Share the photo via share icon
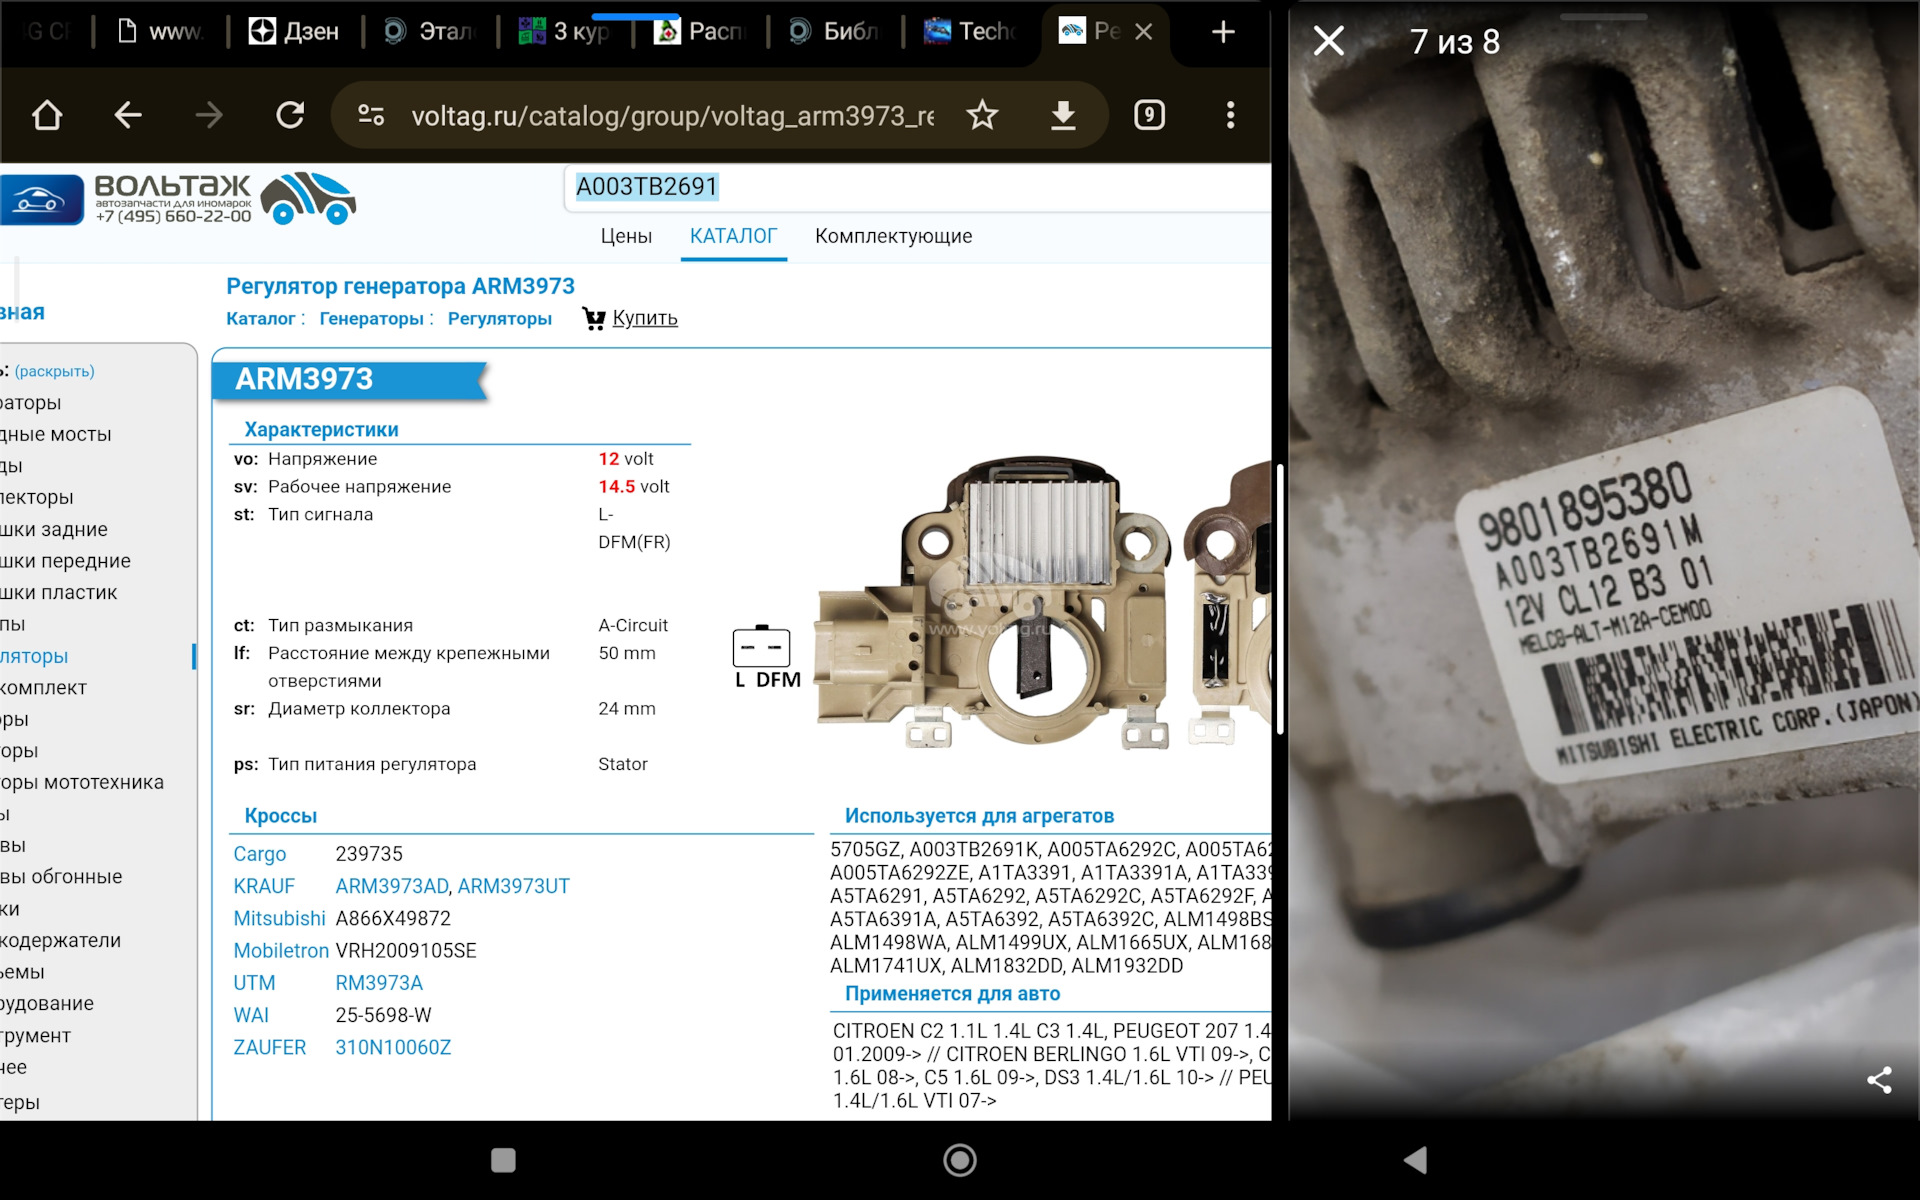The image size is (1920, 1200). (x=1879, y=1080)
